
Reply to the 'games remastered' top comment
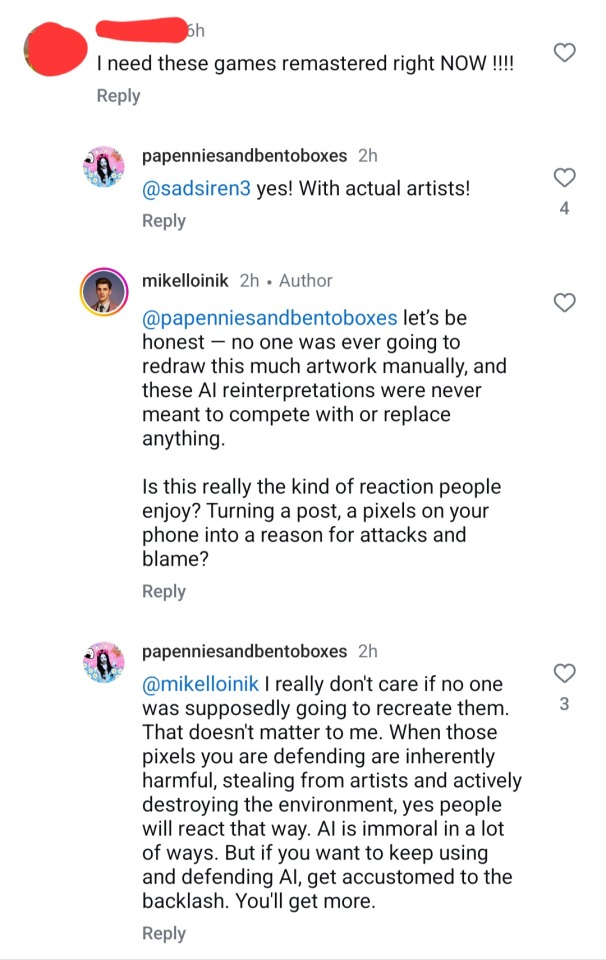(x=118, y=96)
